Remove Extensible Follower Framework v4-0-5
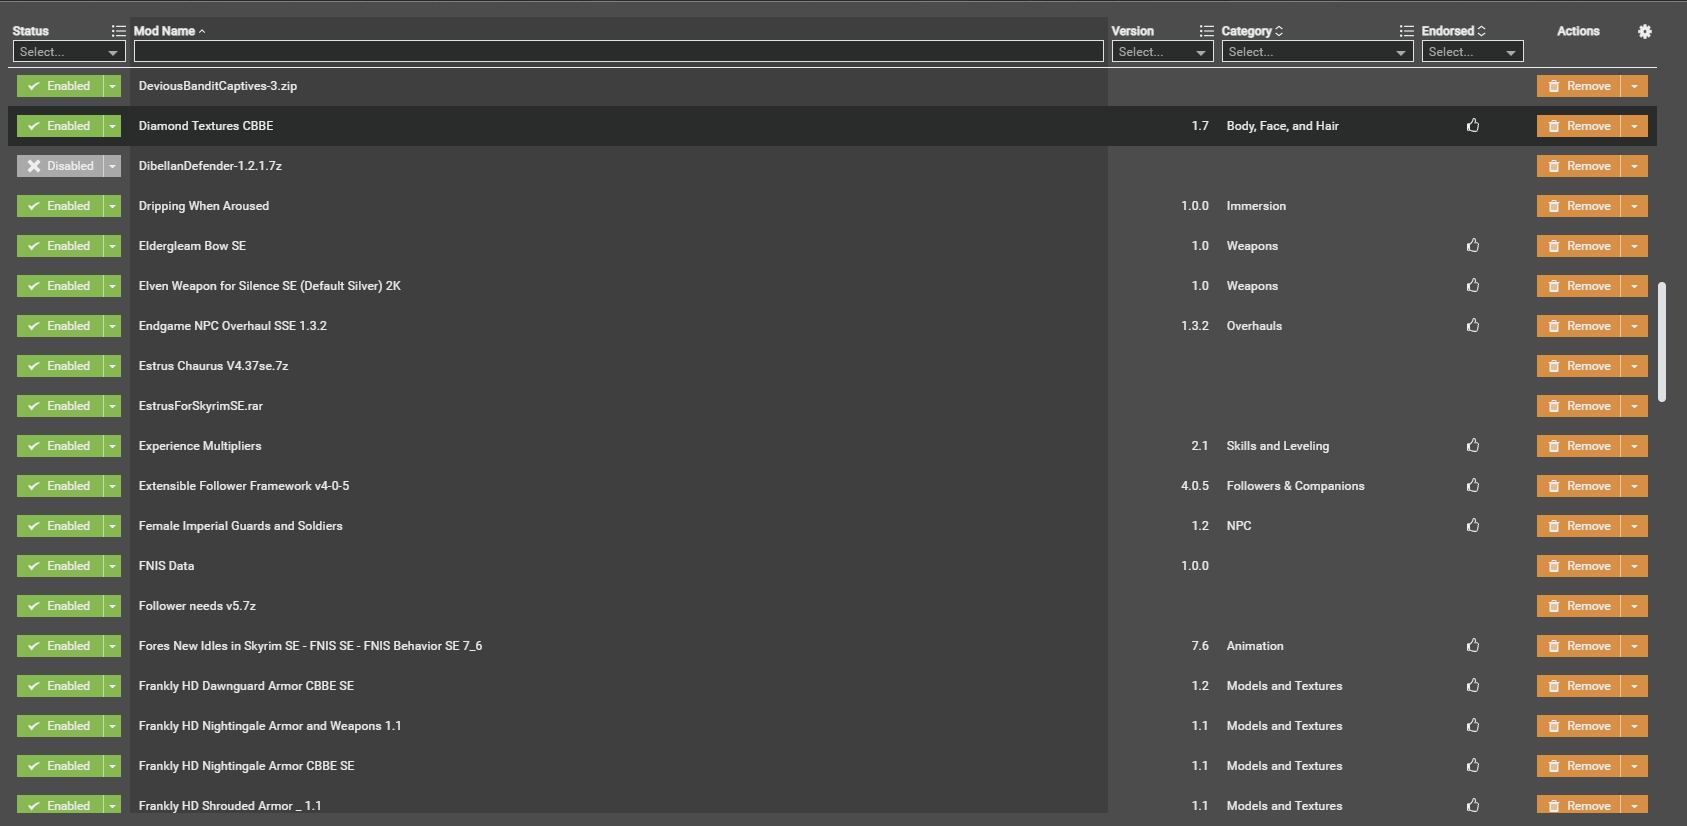Viewport: 1687px width, 826px height. point(1579,486)
